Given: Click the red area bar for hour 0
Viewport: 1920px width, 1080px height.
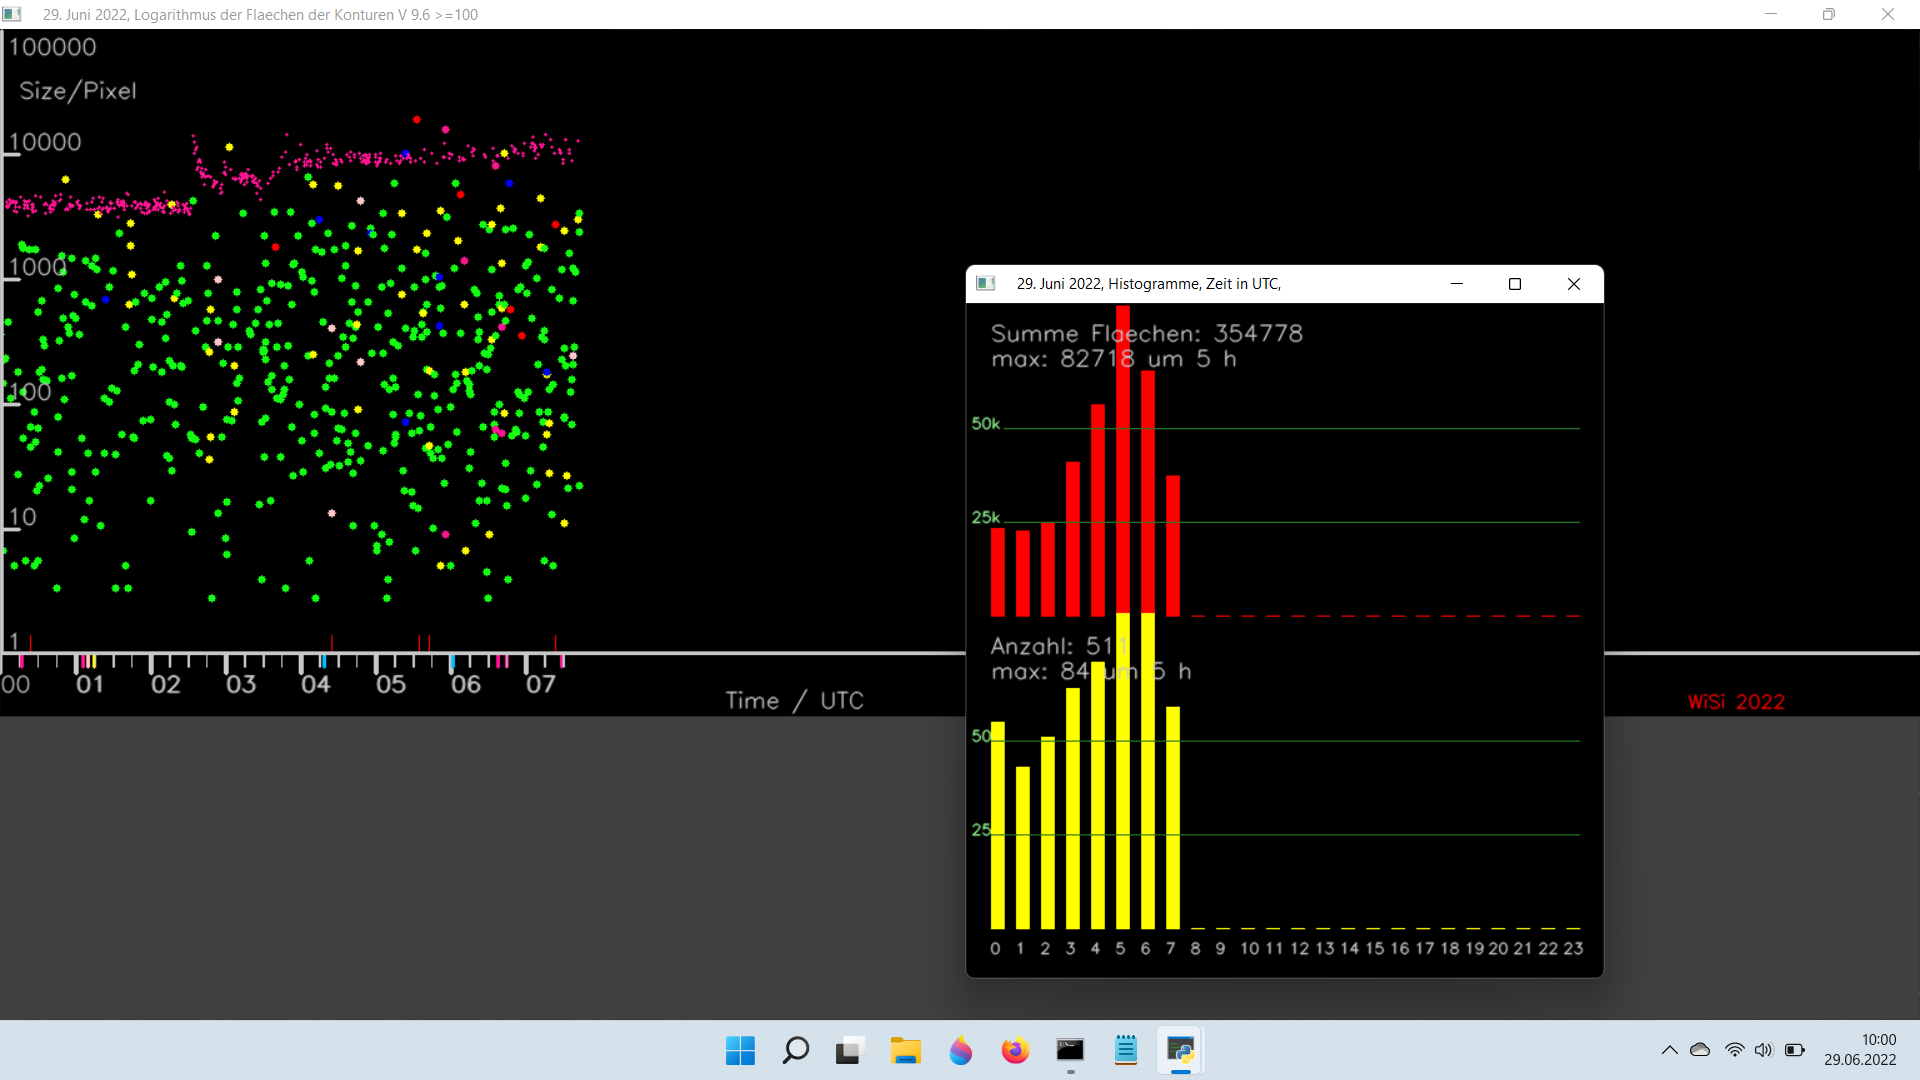Looking at the screenshot, I should (x=998, y=572).
